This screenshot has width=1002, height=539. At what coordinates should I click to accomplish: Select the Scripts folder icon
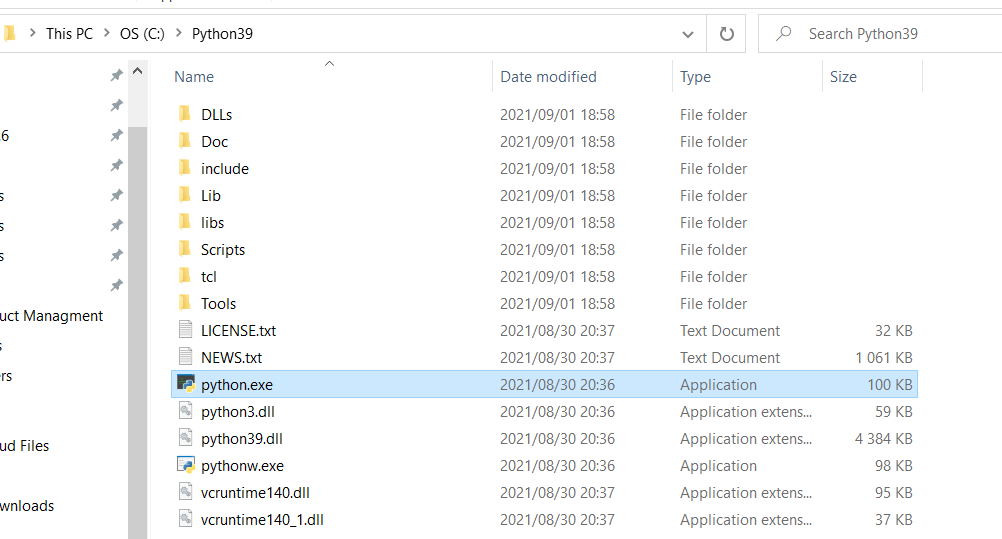(185, 249)
